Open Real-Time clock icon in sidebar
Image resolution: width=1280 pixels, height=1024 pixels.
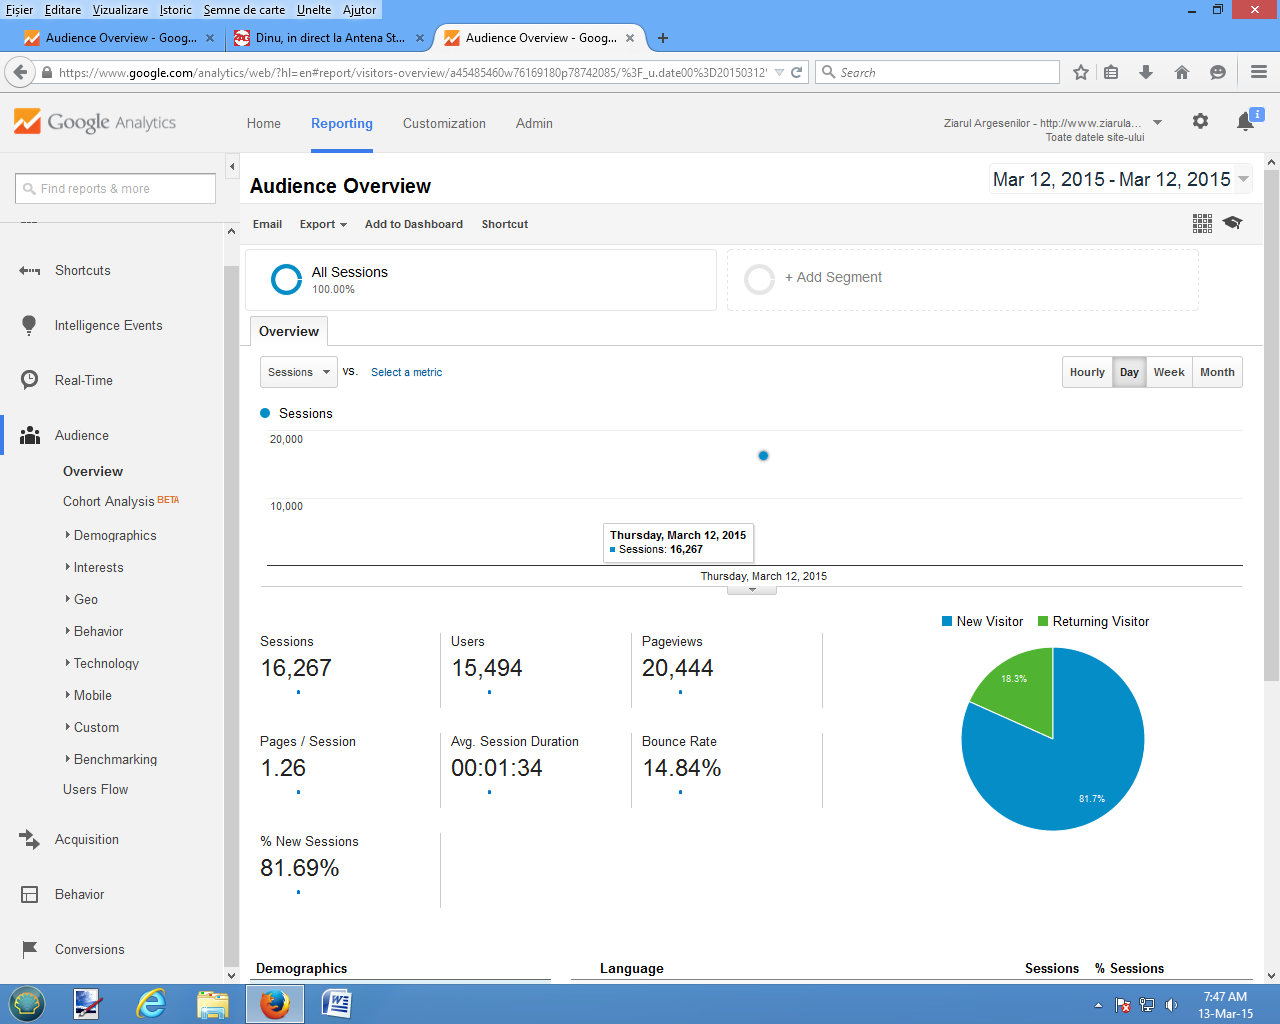[x=30, y=380]
